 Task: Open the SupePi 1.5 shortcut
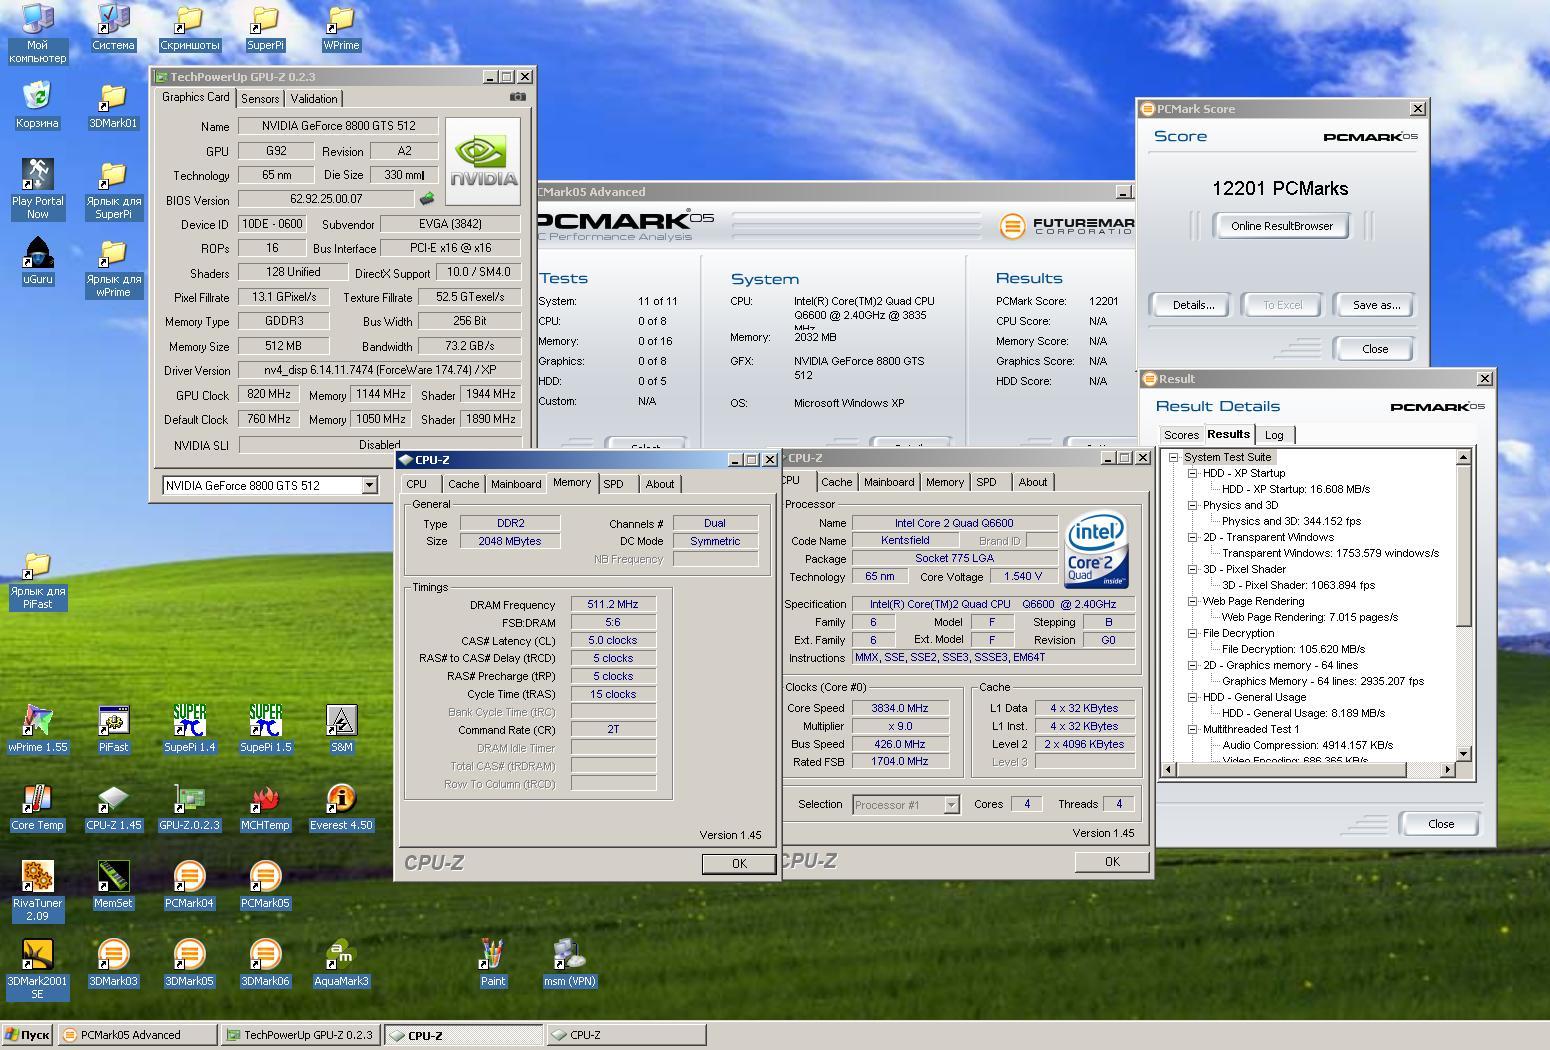[265, 728]
